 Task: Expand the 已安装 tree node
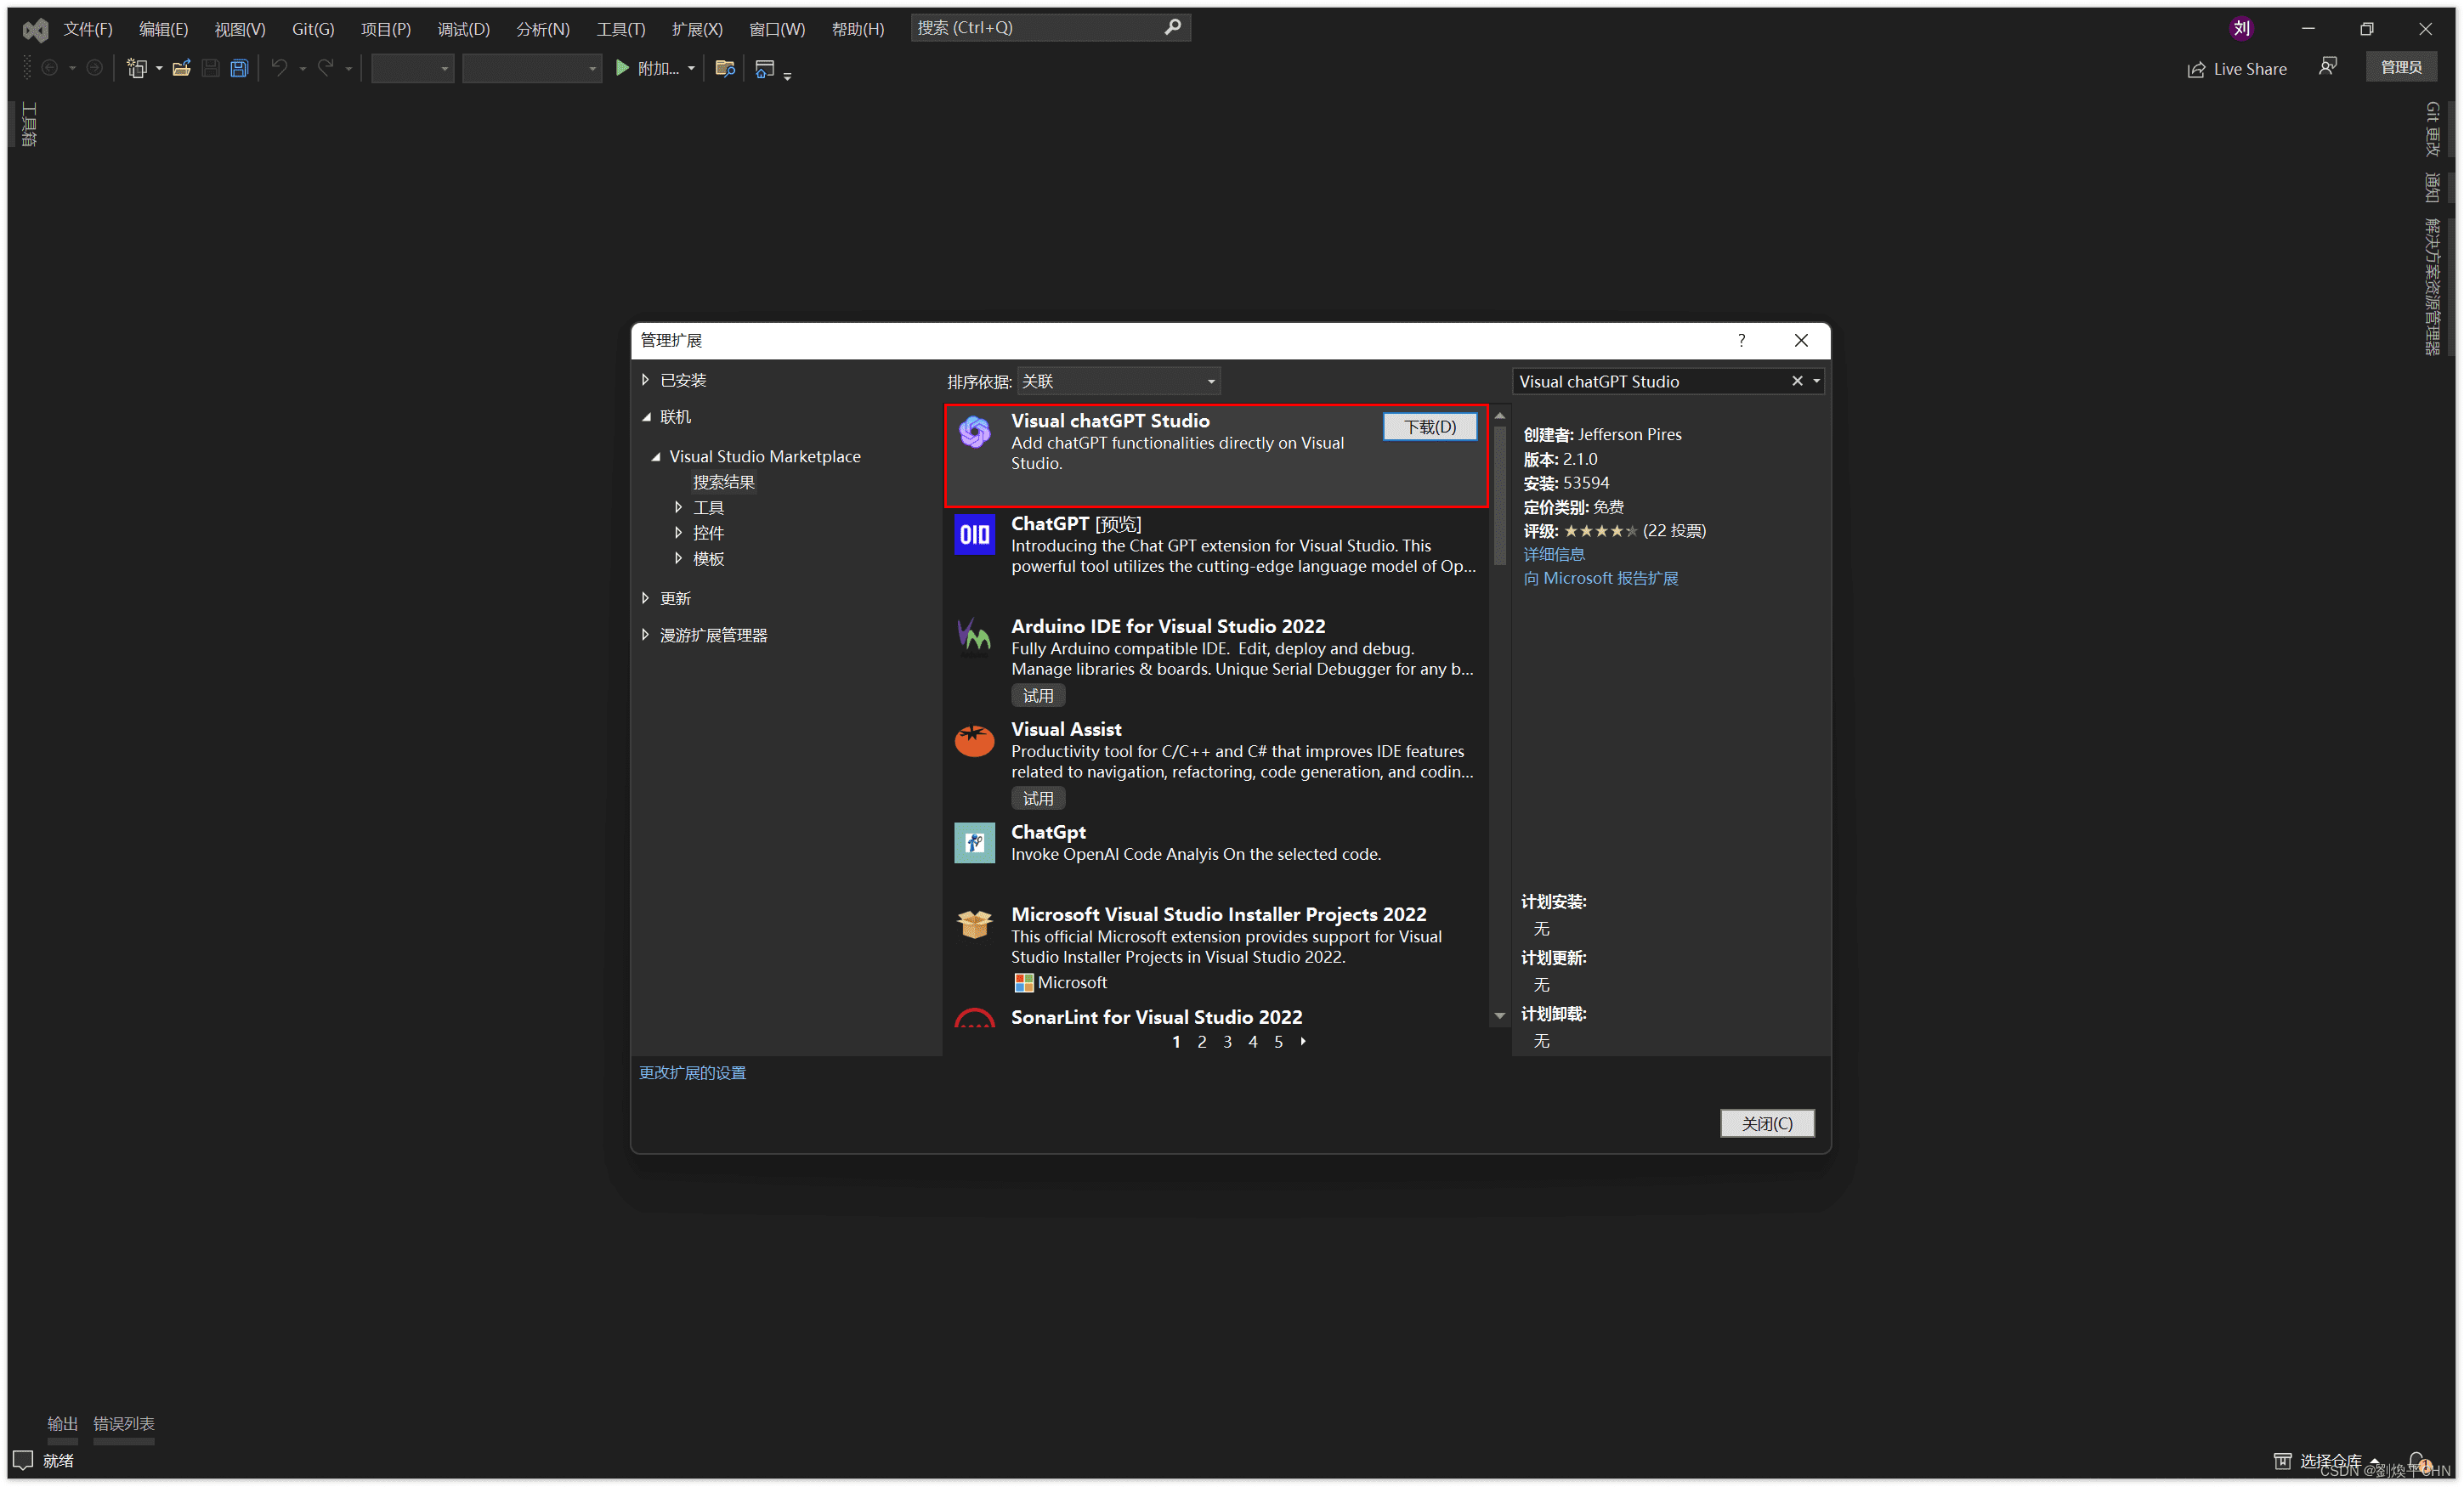click(x=645, y=380)
